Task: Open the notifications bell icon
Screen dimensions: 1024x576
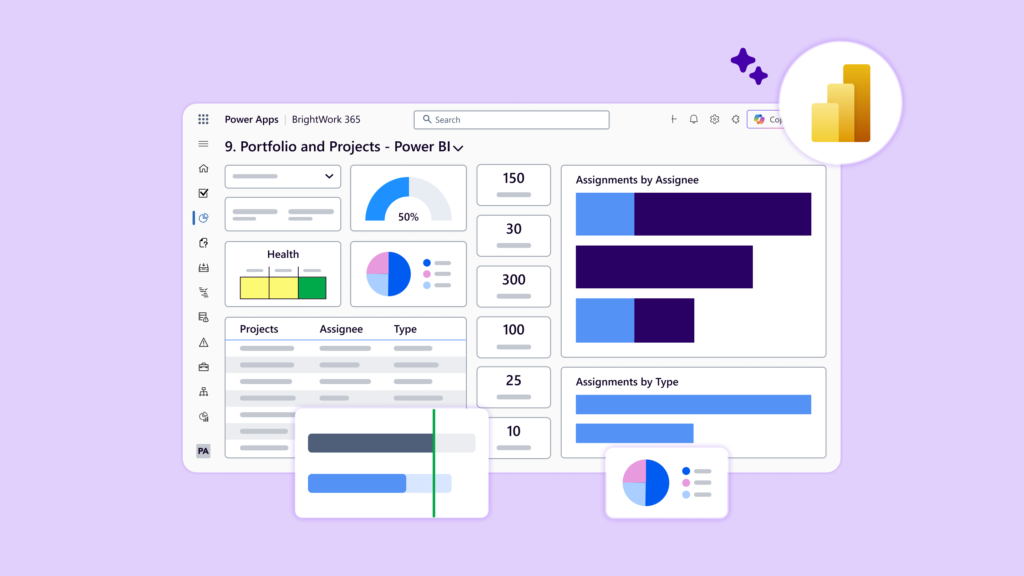Action: tap(693, 119)
